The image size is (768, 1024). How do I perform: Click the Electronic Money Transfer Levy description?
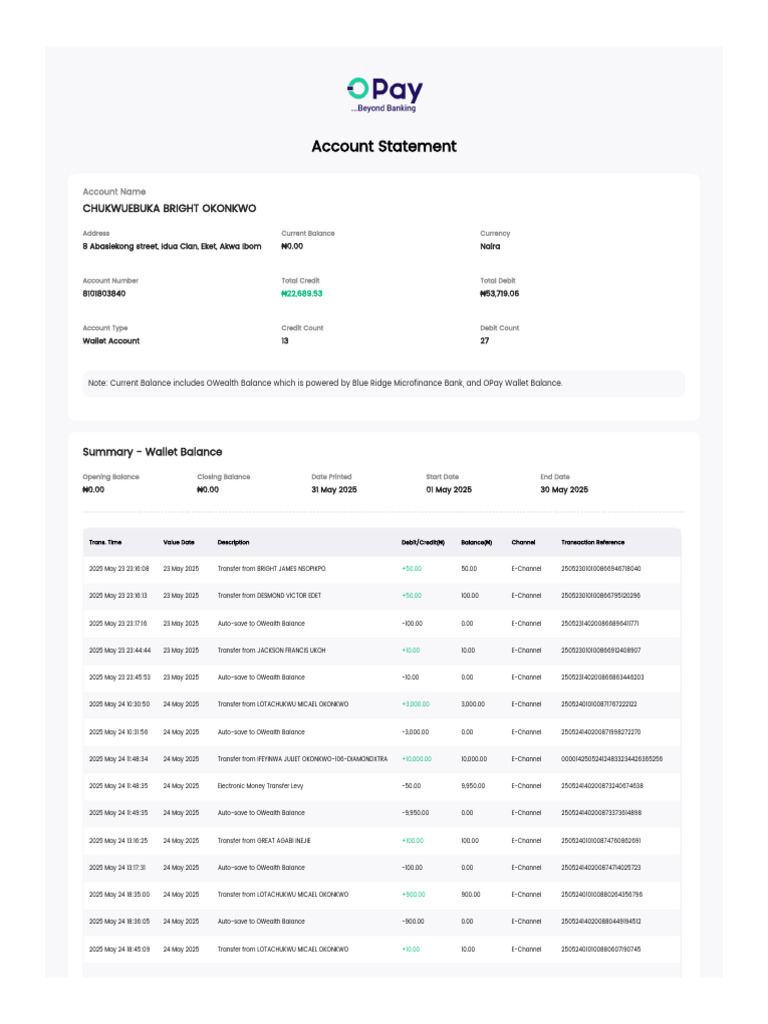pyautogui.click(x=264, y=786)
